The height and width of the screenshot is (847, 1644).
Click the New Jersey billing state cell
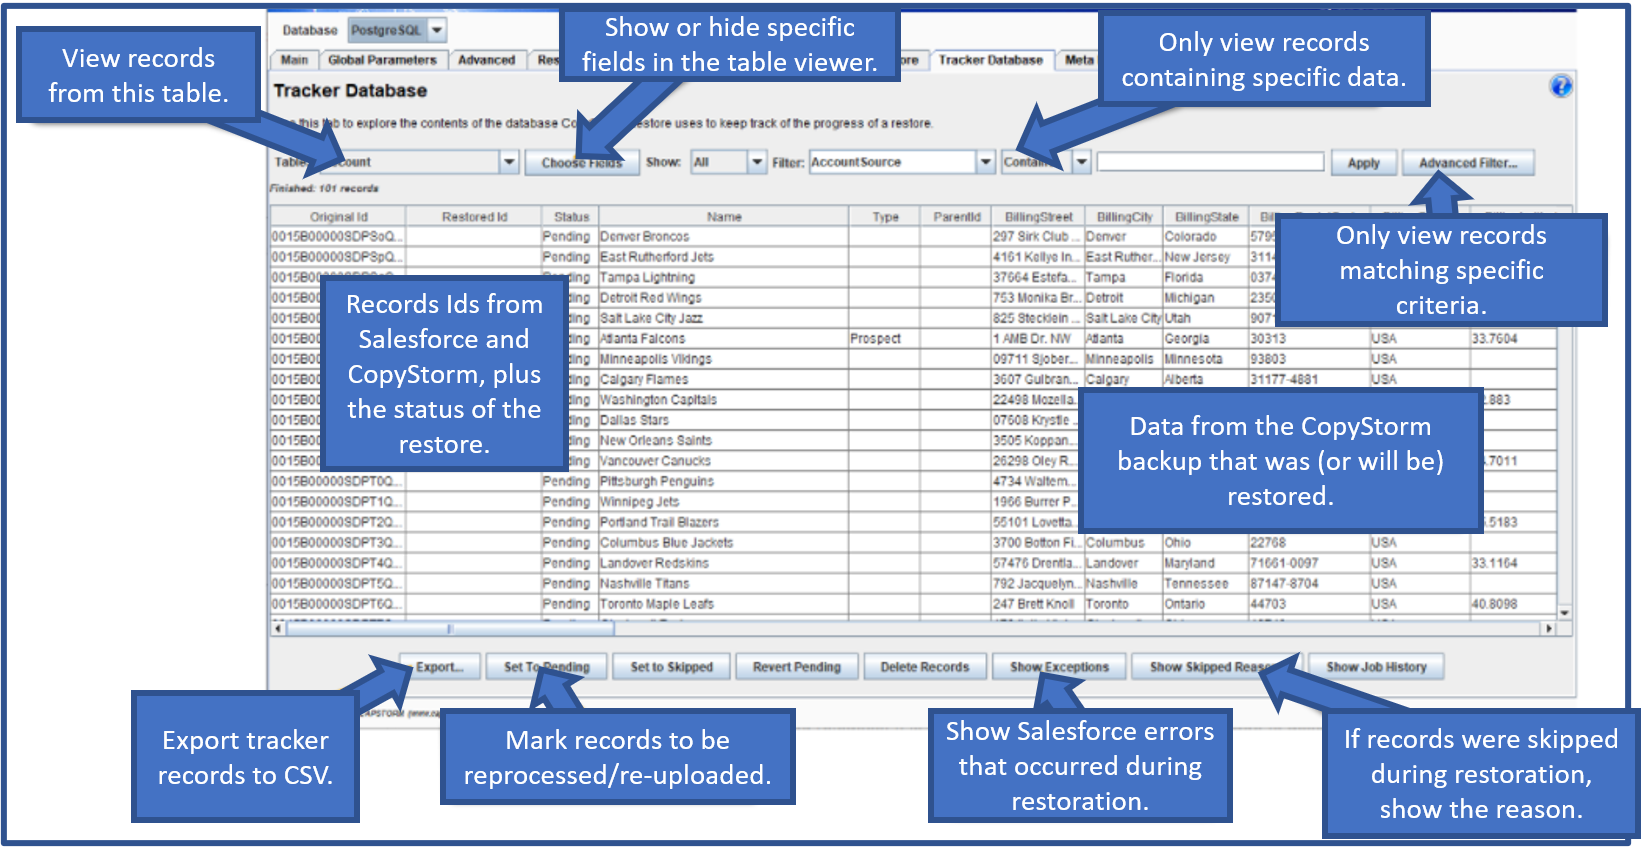(x=1206, y=257)
